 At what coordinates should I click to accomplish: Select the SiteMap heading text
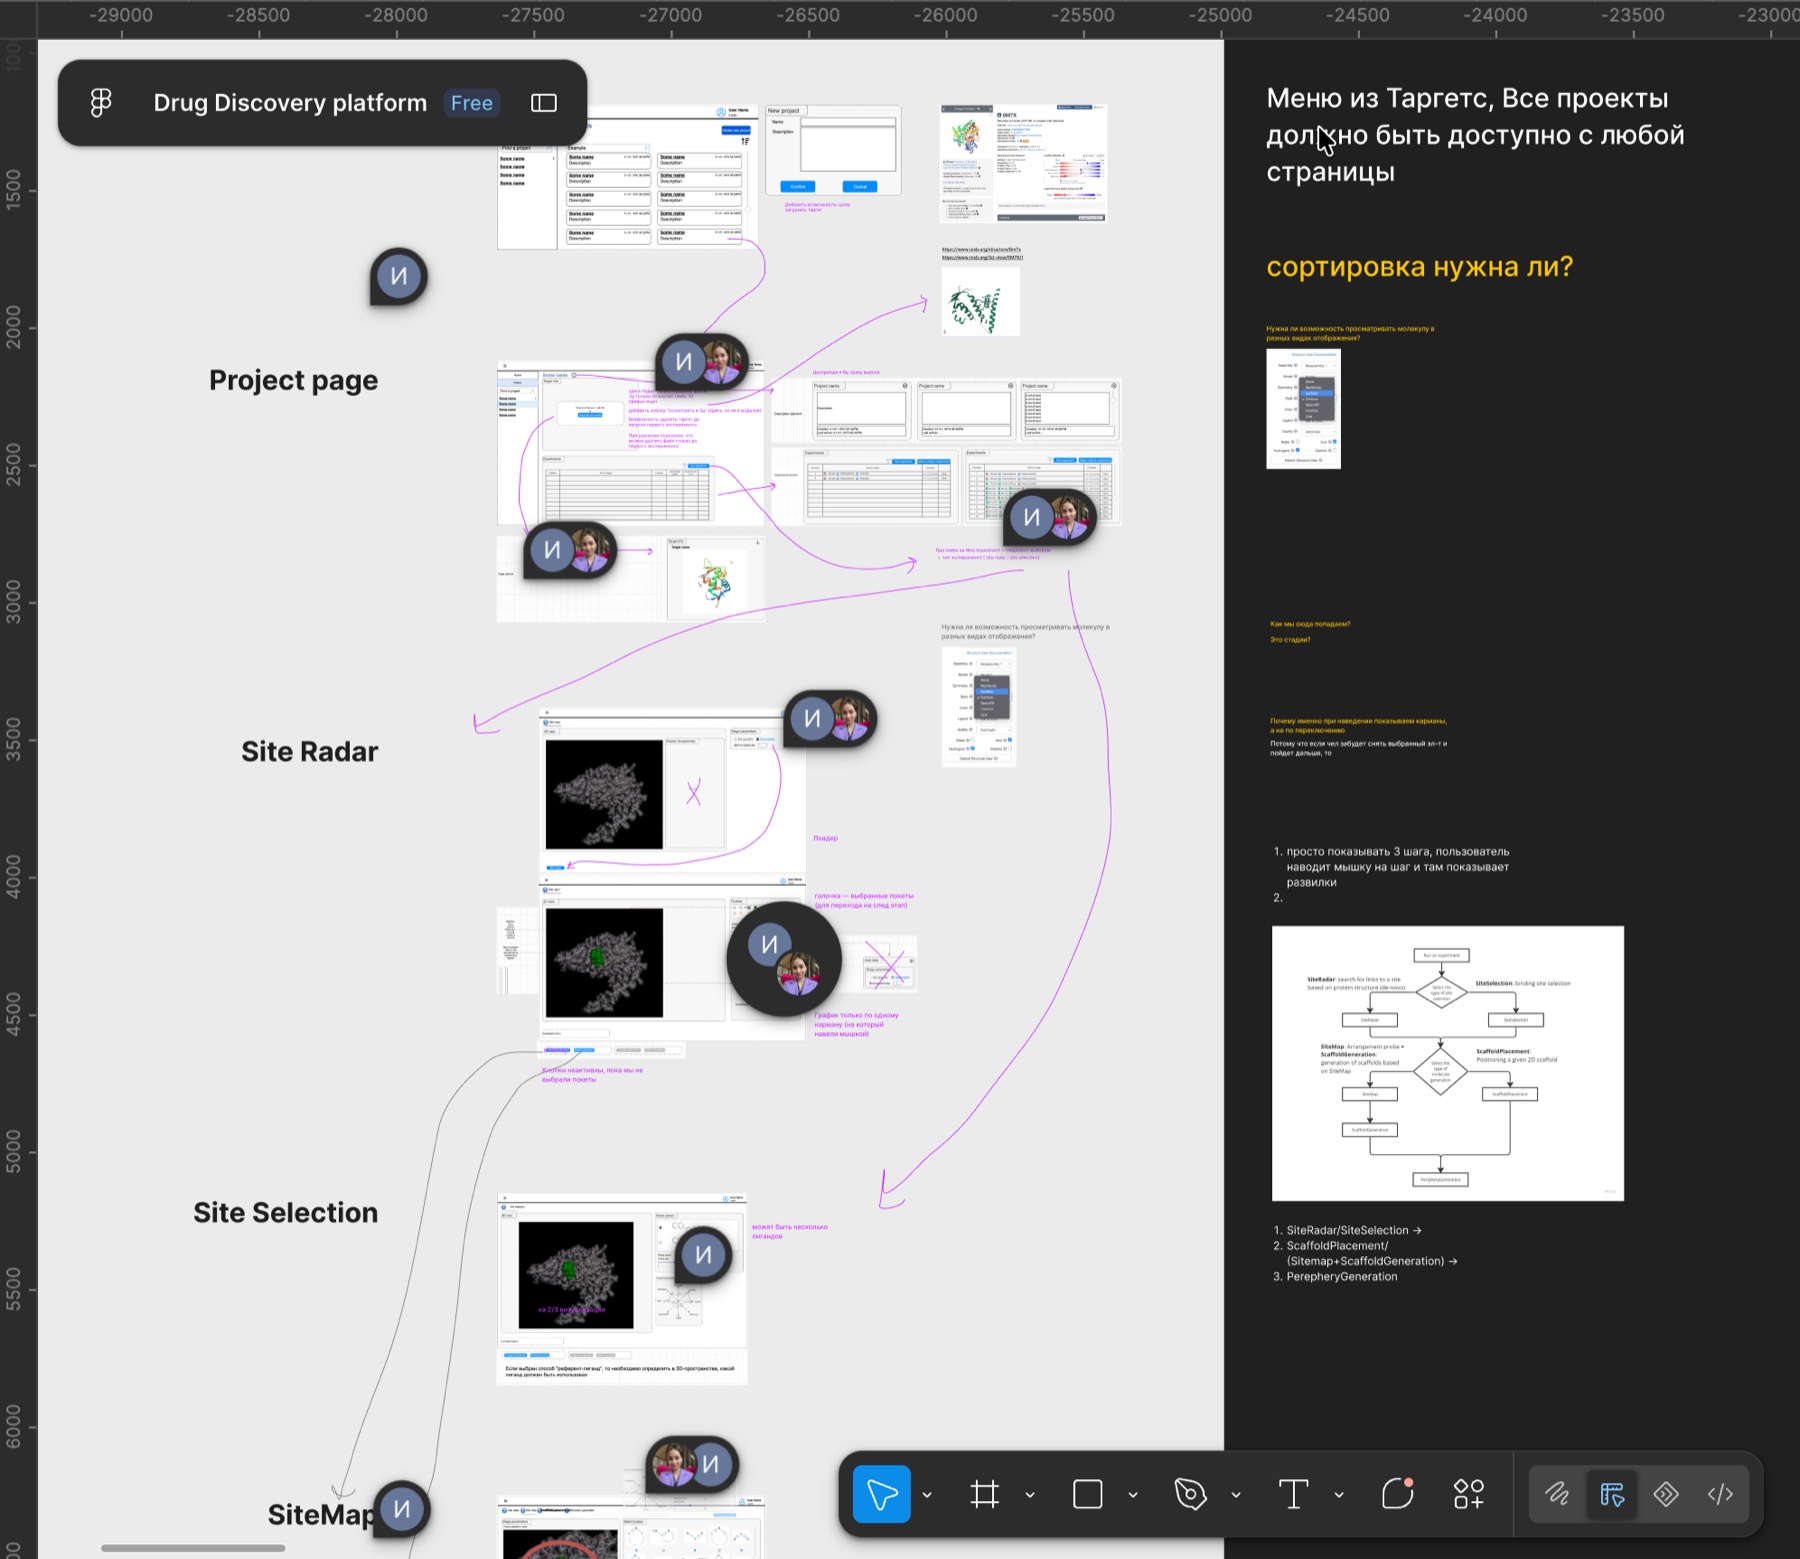[x=322, y=1514]
